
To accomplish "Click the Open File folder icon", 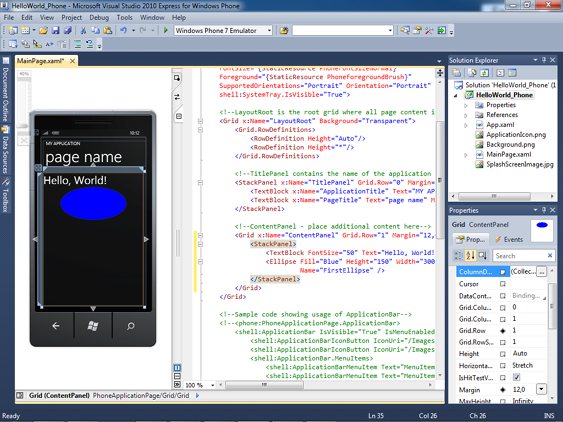I will click(43, 31).
